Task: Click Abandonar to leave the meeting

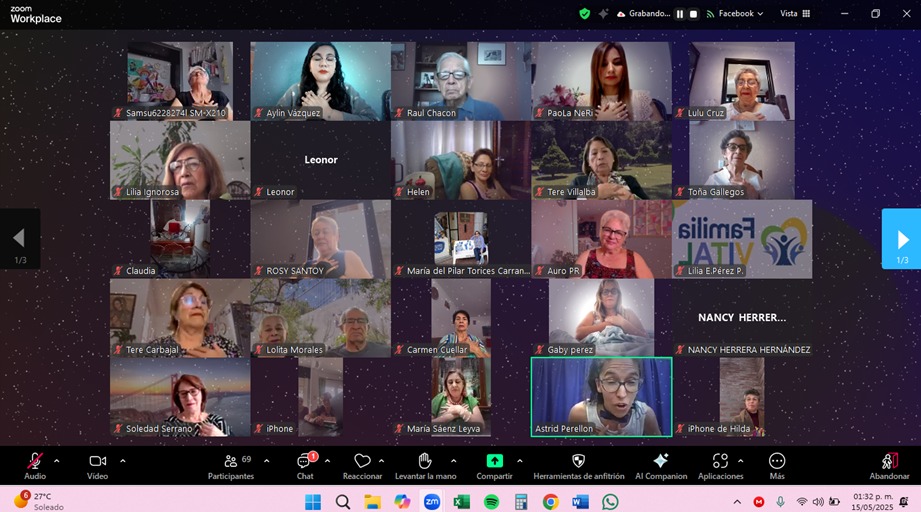Action: click(x=889, y=461)
